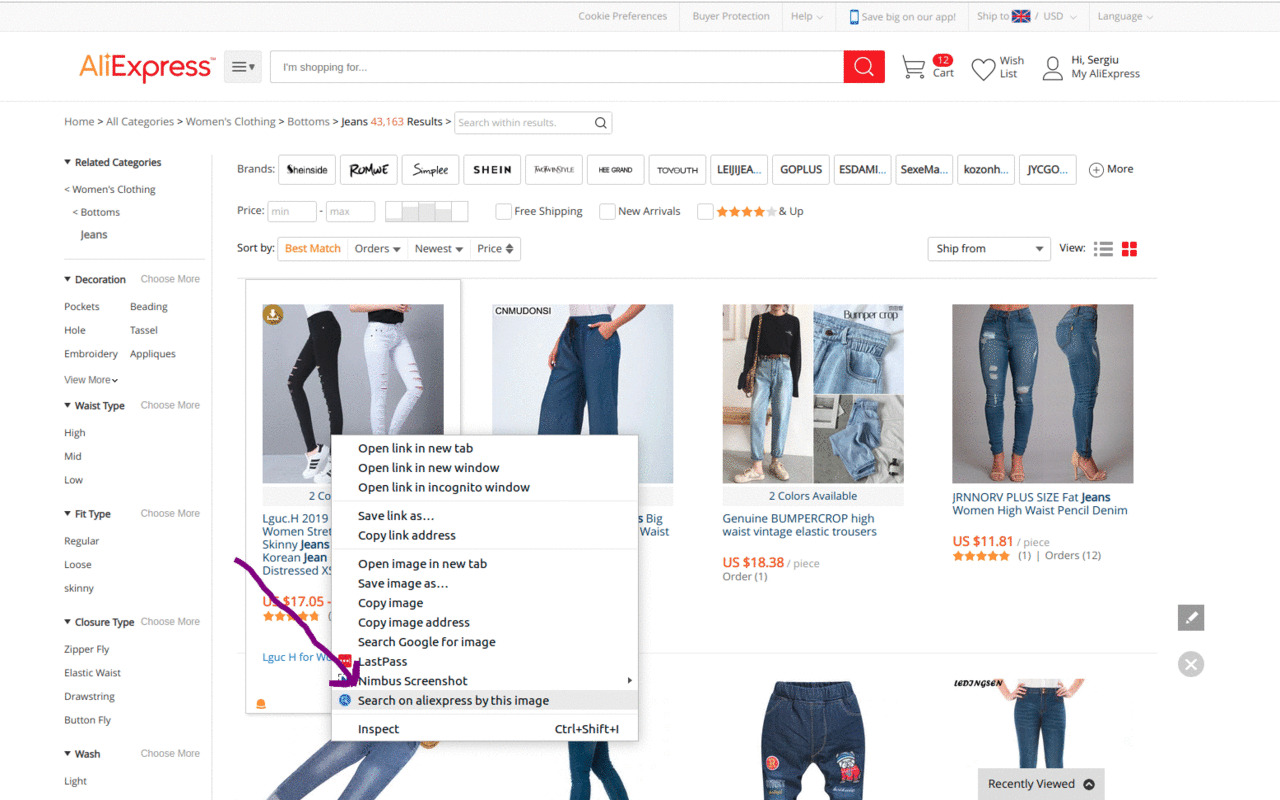Image resolution: width=1280 pixels, height=800 pixels.
Task: Open the BUMPERCROP jeans product thumbnail
Action: tap(813, 394)
